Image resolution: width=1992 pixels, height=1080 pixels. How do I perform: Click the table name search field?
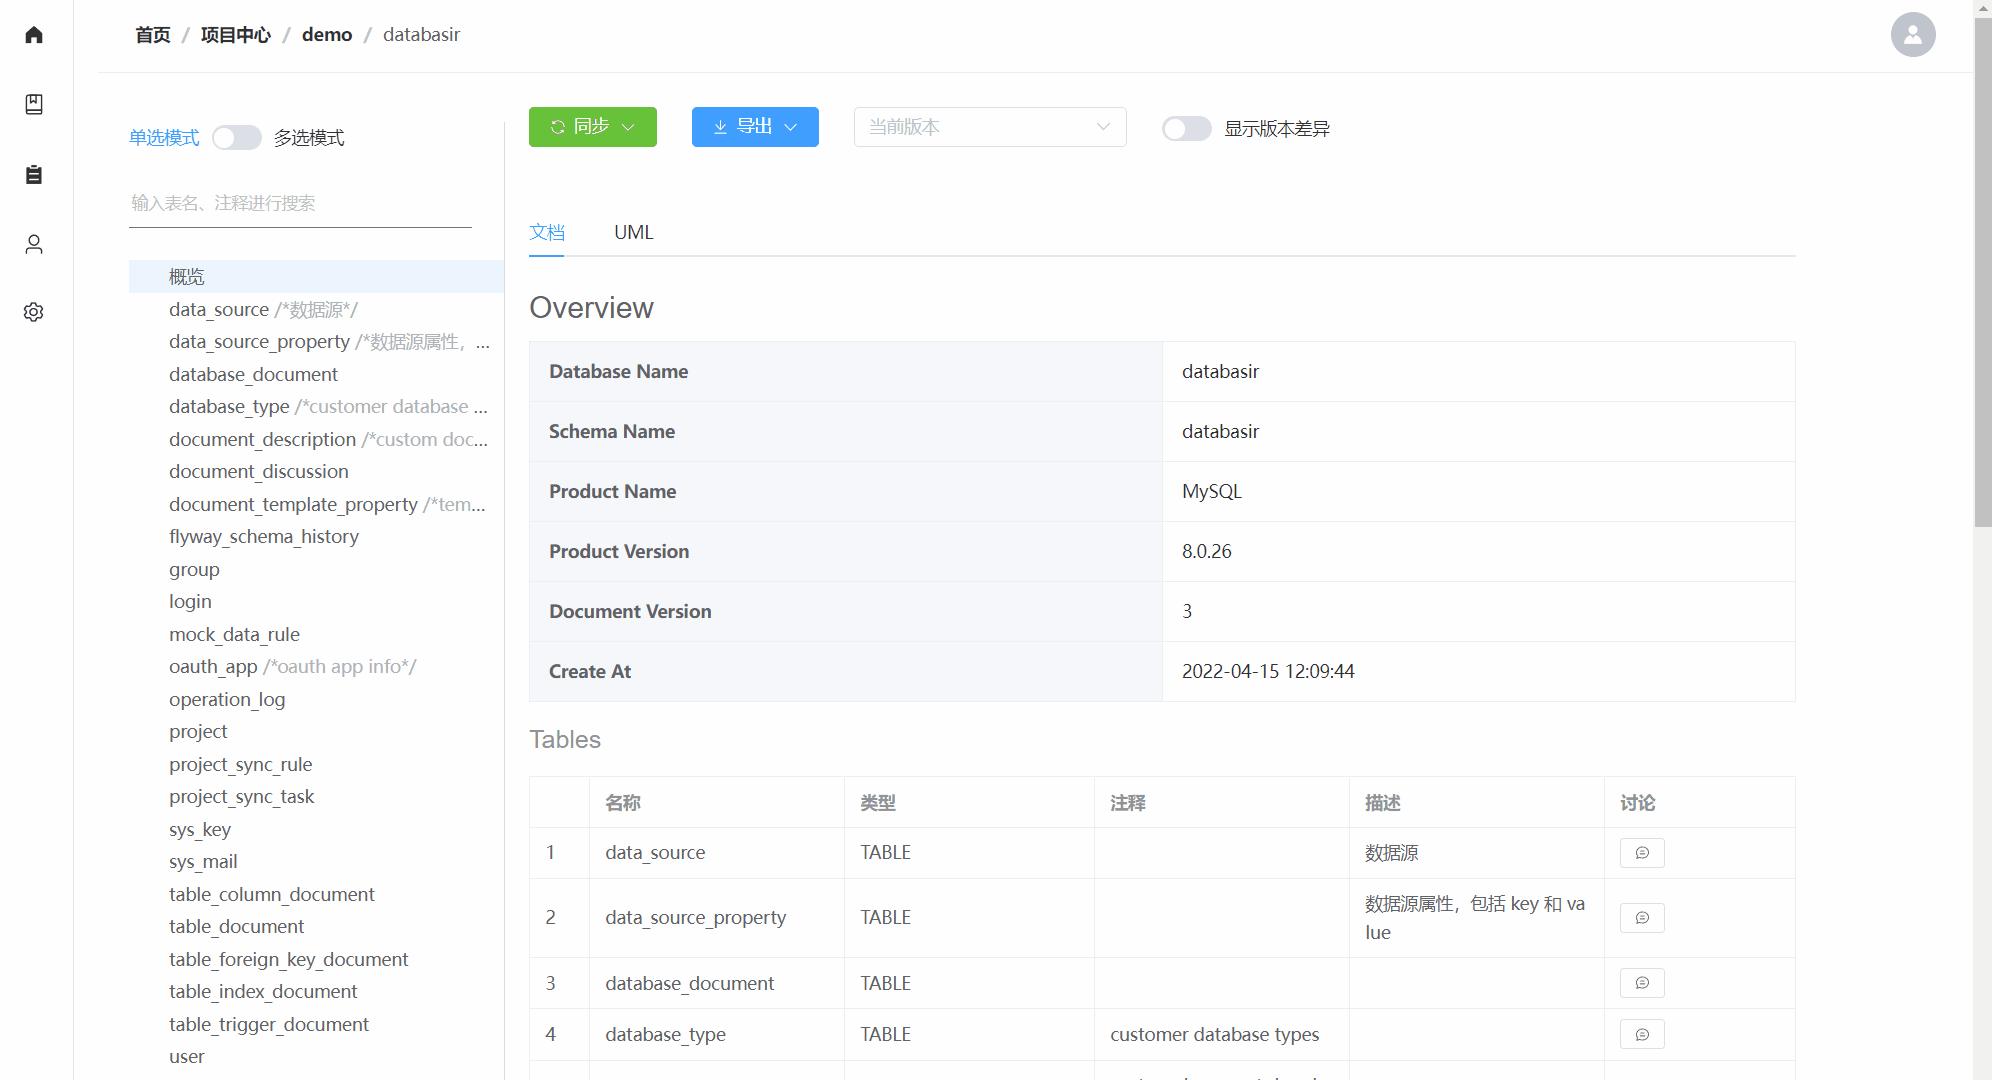300,204
